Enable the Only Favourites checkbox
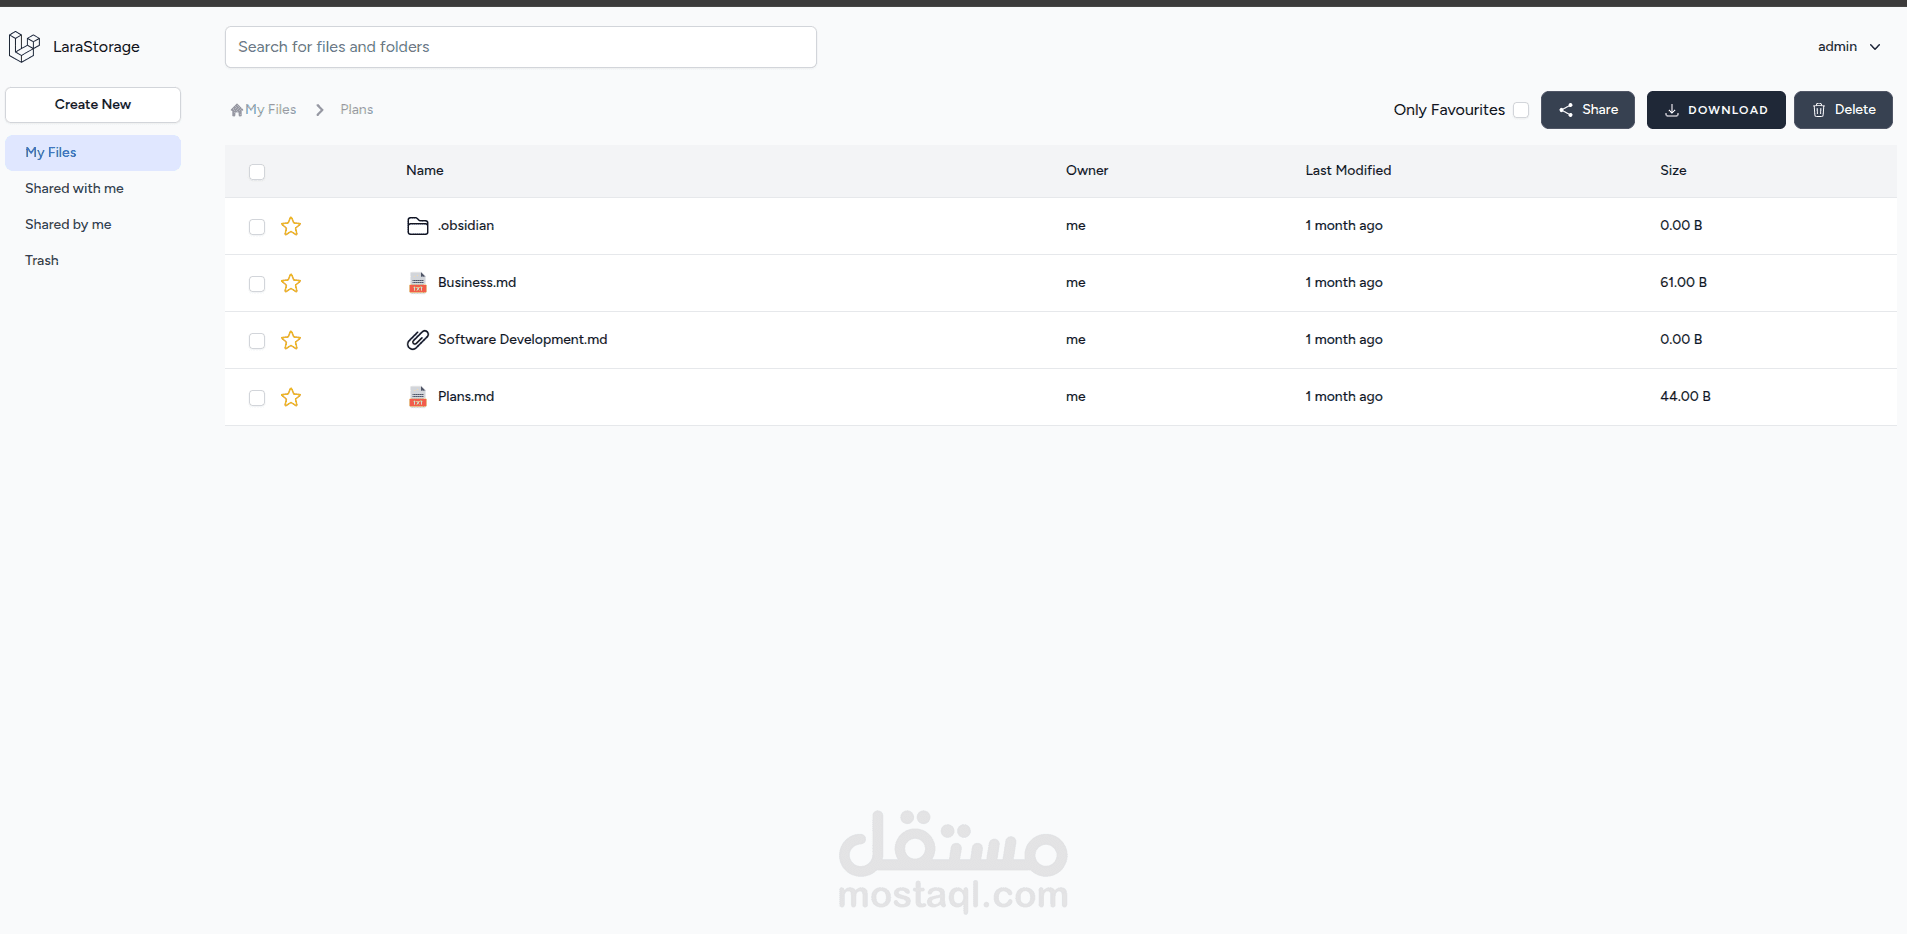This screenshot has height=934, width=1907. (1521, 110)
